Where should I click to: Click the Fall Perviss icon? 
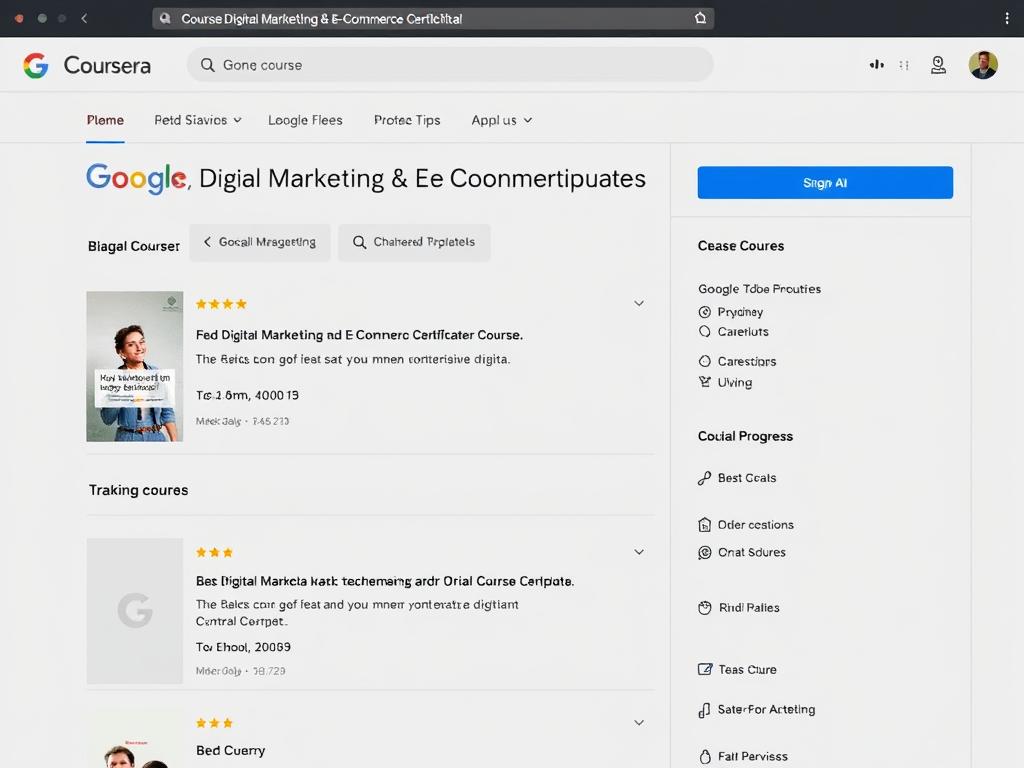(705, 756)
